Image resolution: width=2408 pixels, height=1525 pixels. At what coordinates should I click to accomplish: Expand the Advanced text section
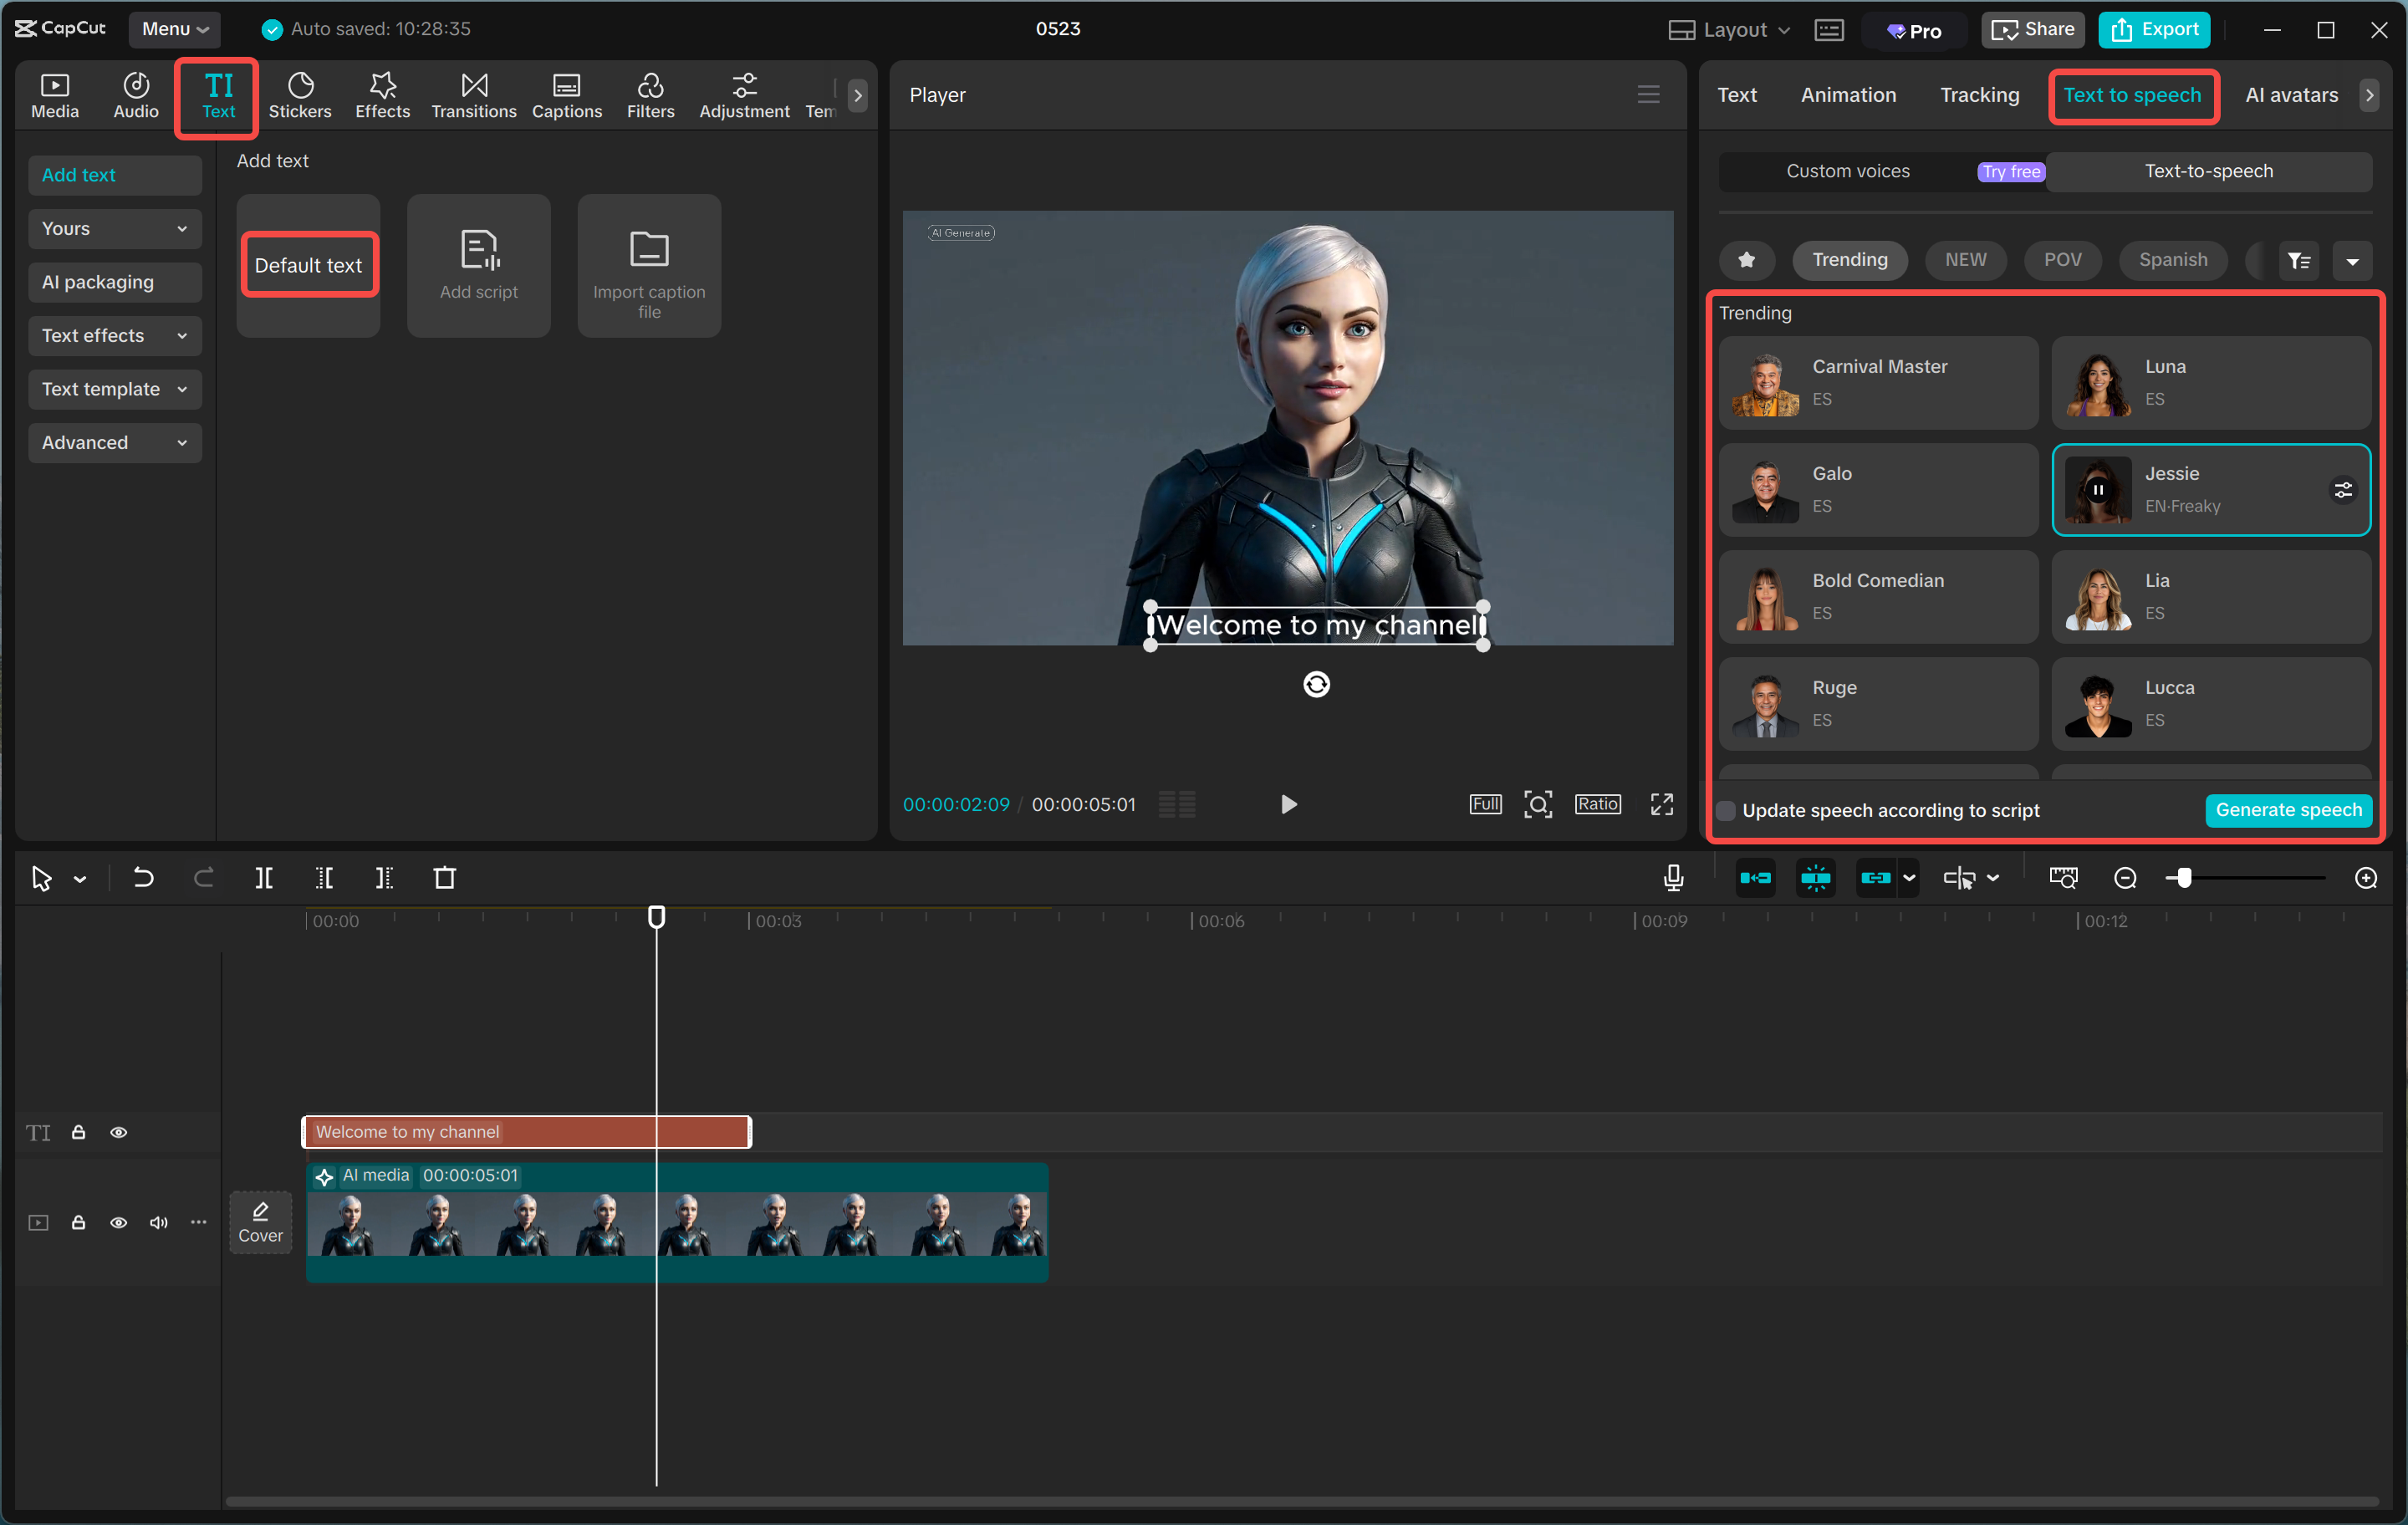114,442
